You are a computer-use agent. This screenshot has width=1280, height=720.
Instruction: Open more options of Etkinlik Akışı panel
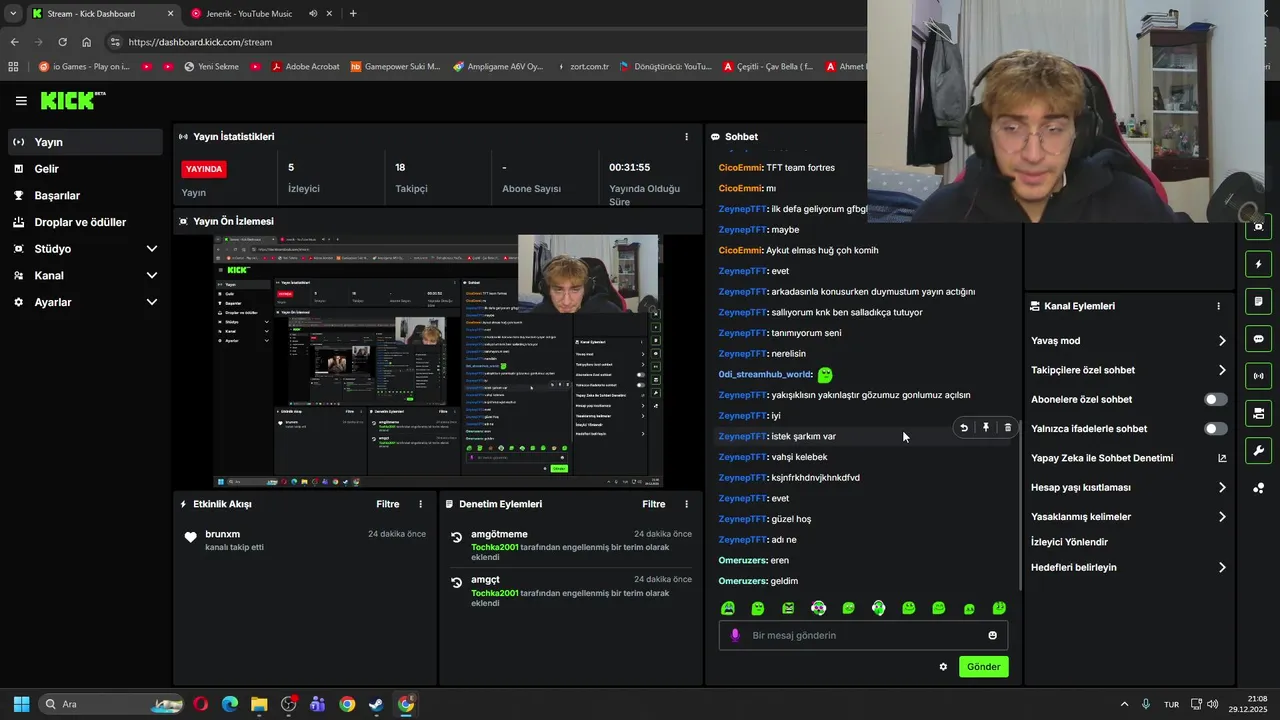click(420, 505)
